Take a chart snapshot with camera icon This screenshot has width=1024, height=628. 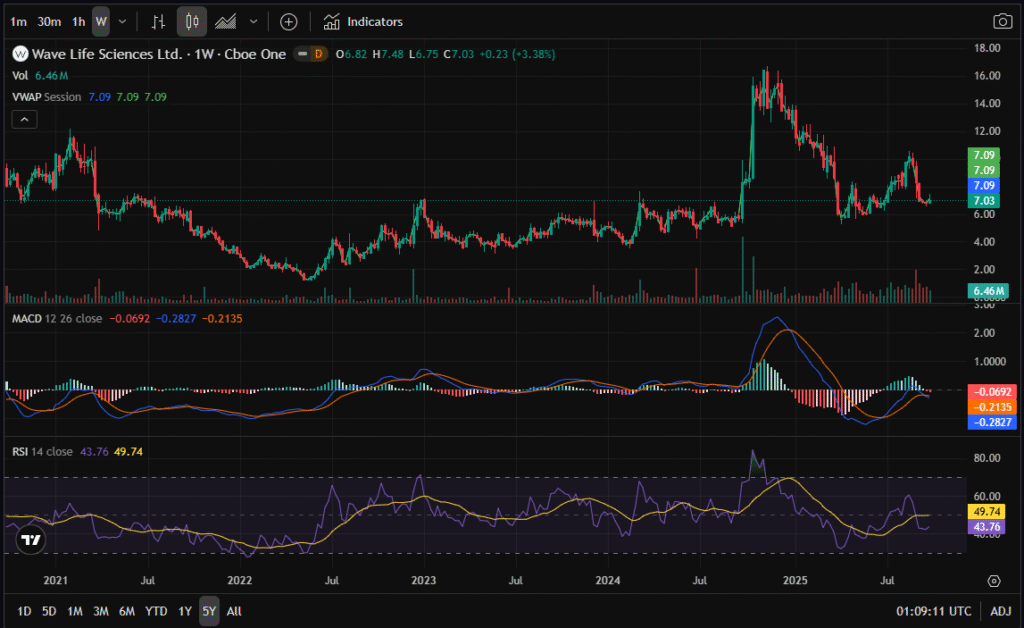click(1001, 21)
